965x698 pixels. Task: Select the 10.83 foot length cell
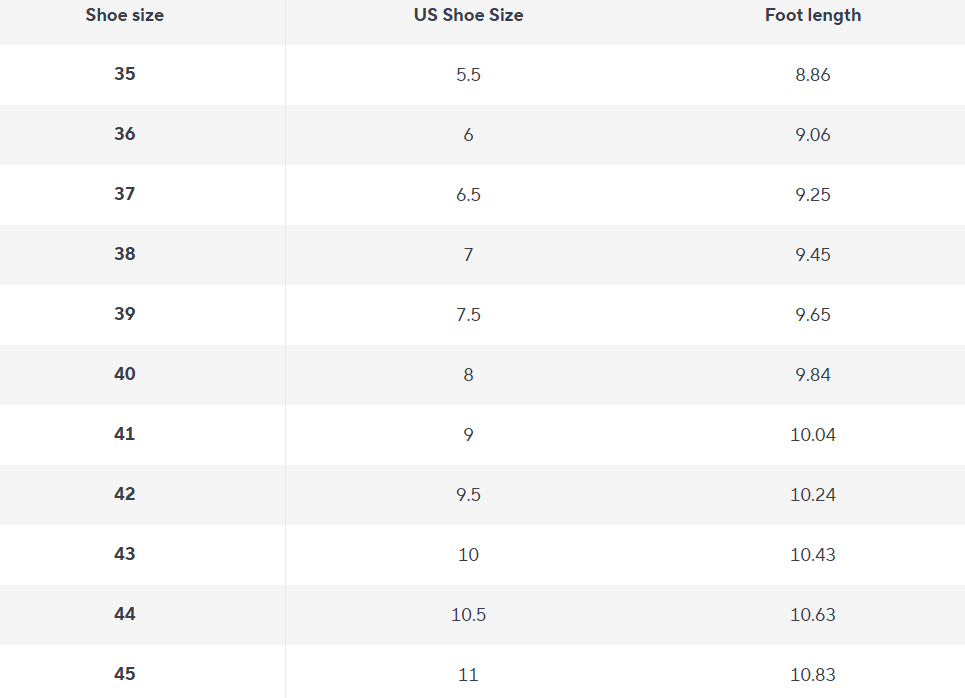pos(812,675)
